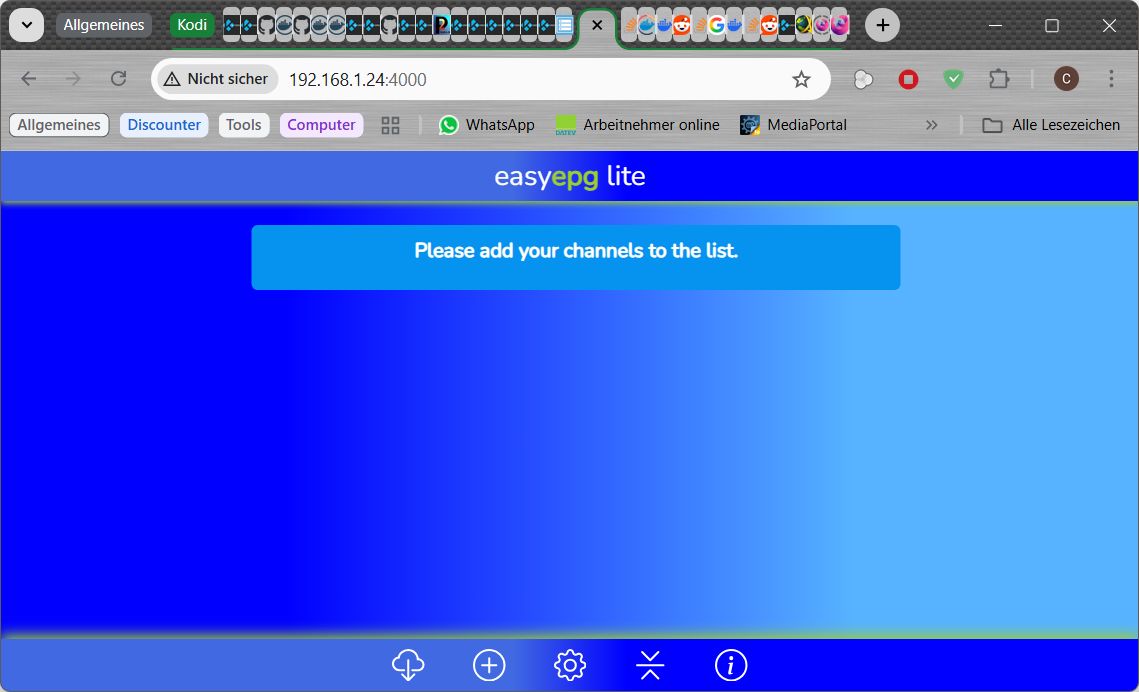The height and width of the screenshot is (692, 1139).
Task: Add a channel with the plus circle icon
Action: 489,665
